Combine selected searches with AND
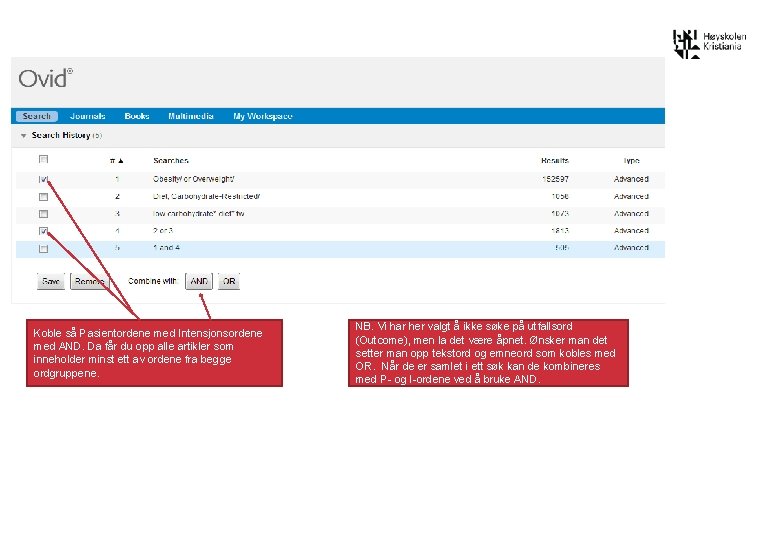 click(x=199, y=281)
